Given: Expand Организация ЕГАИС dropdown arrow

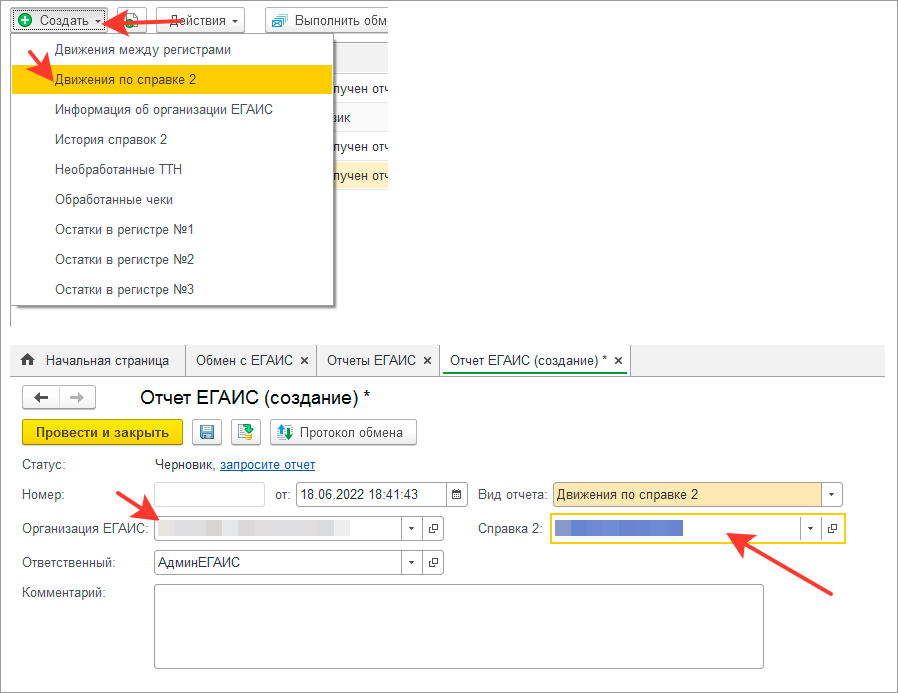Looking at the screenshot, I should pyautogui.click(x=411, y=528).
